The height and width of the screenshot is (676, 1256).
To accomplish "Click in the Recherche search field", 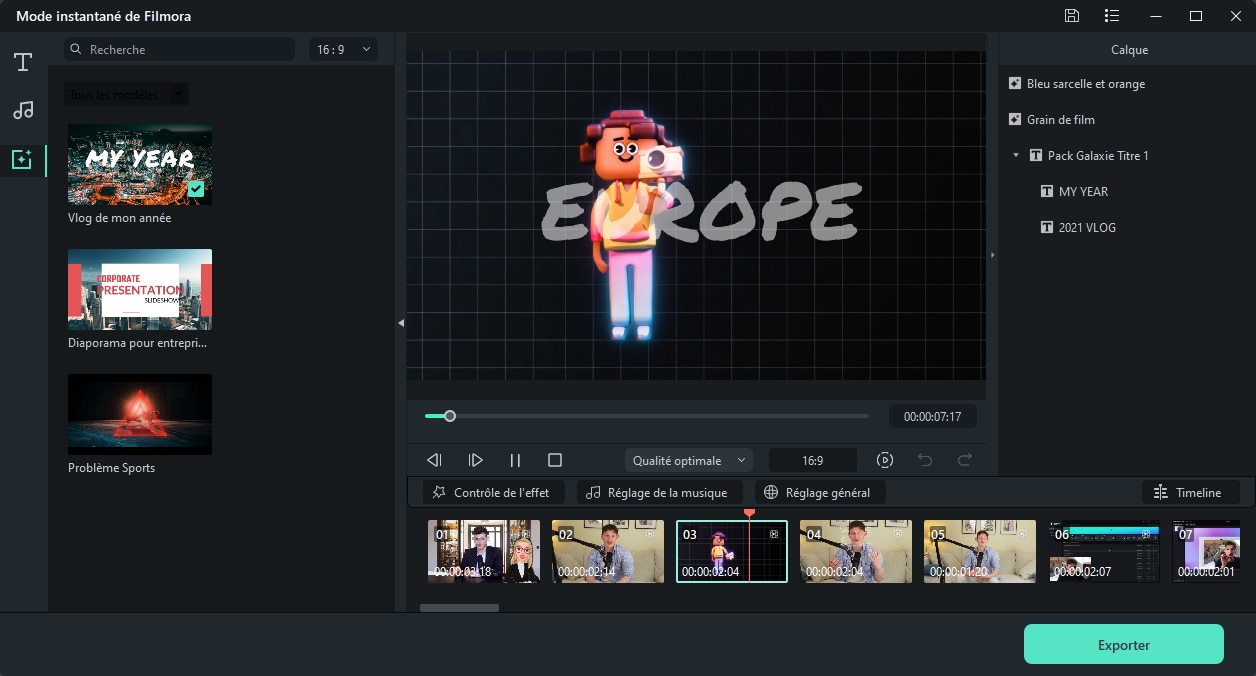I will tap(180, 49).
